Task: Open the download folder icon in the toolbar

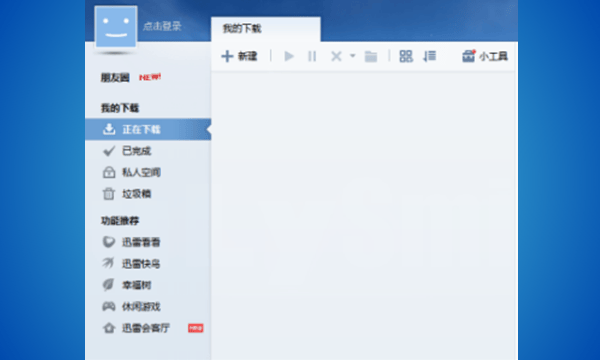Action: click(371, 57)
